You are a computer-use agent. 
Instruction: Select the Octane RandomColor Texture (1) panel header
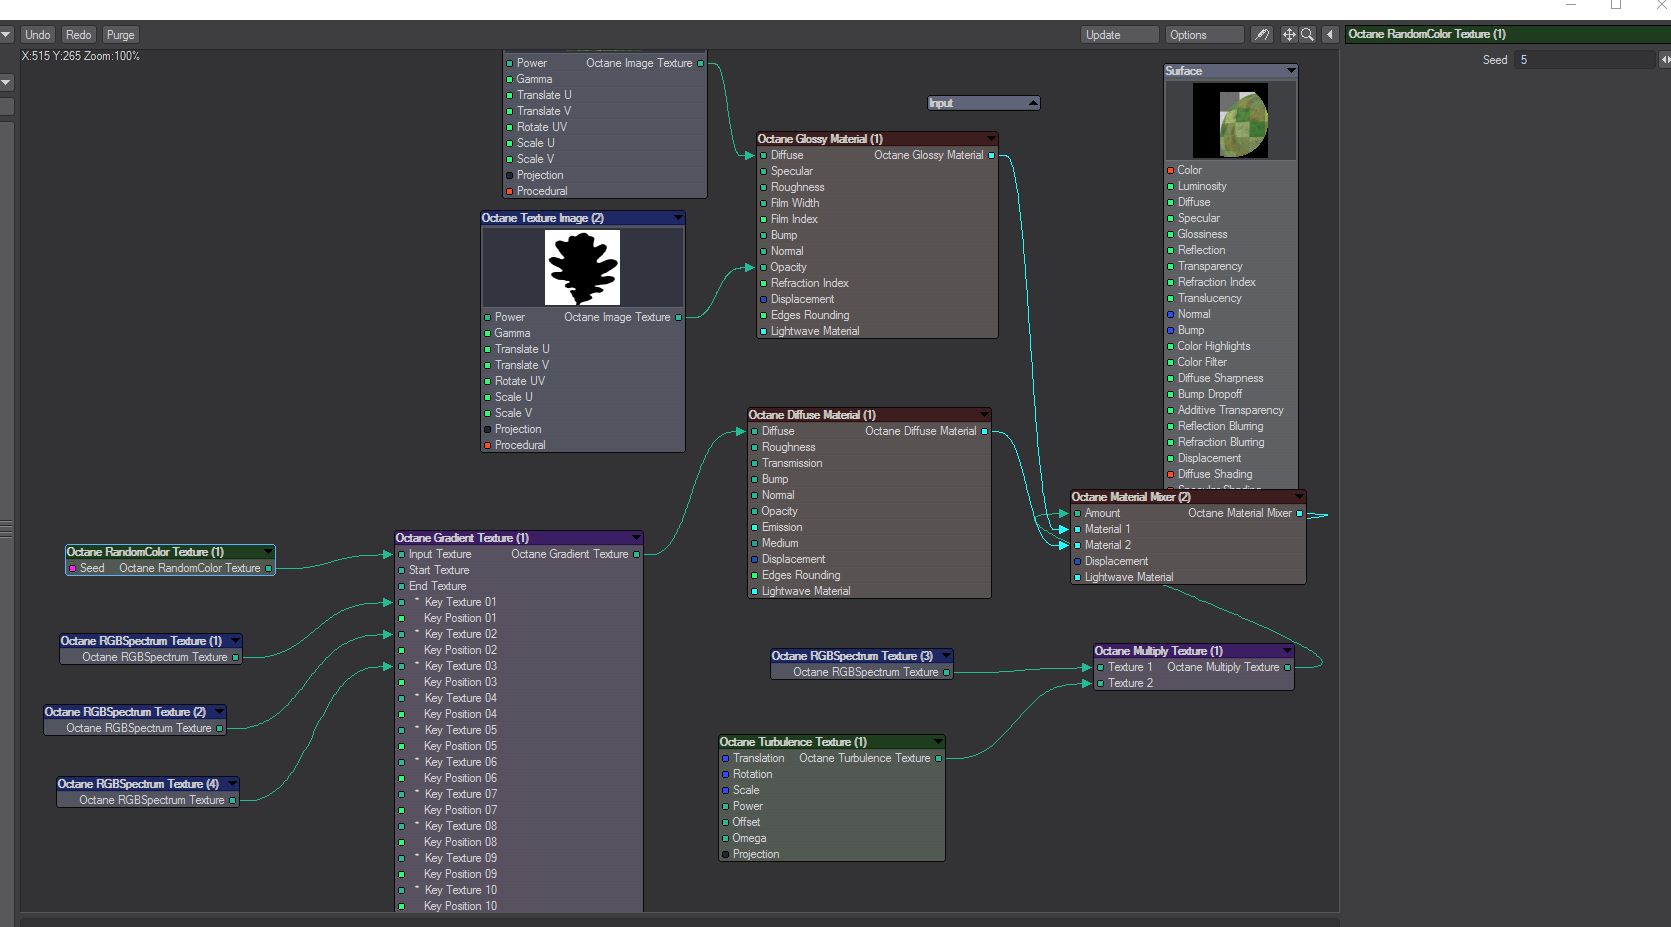1507,34
